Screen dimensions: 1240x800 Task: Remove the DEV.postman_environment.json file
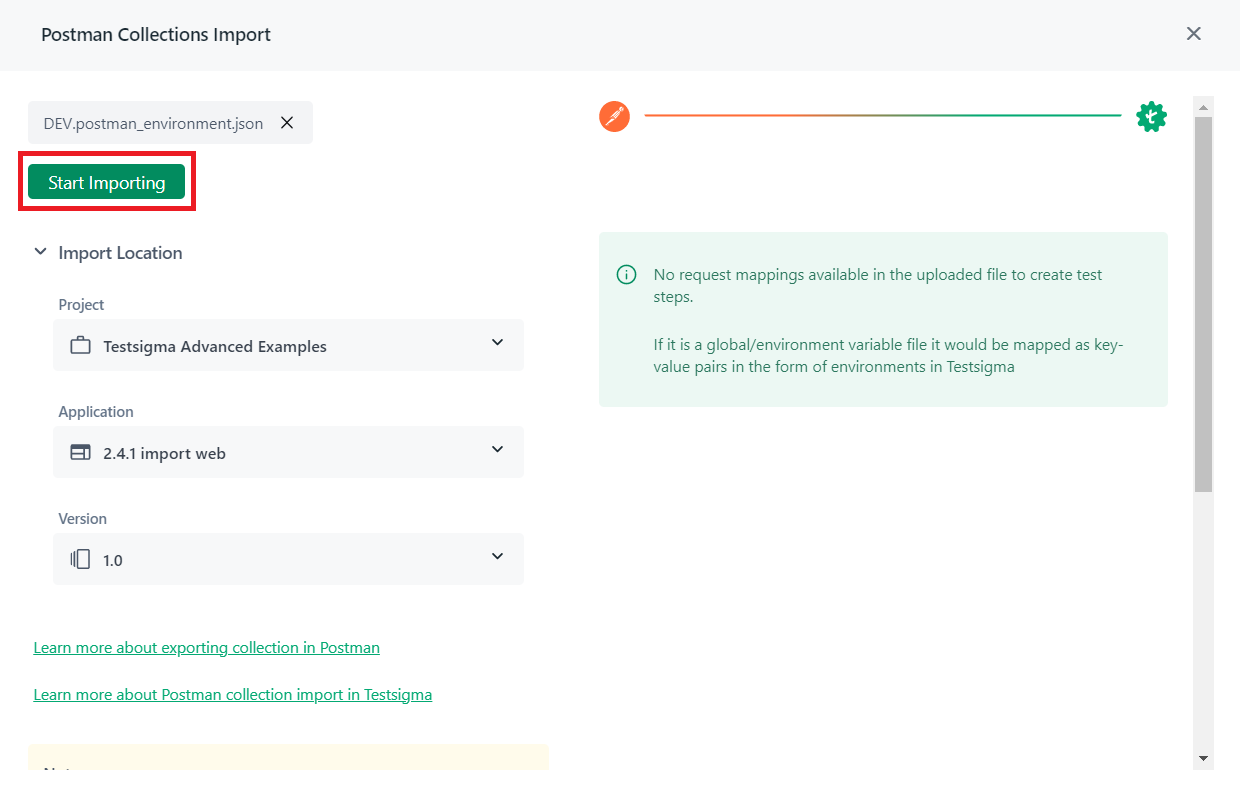(x=287, y=123)
